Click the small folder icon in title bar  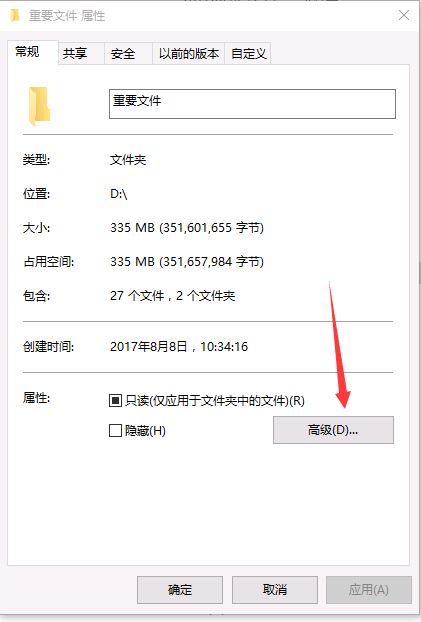15,15
